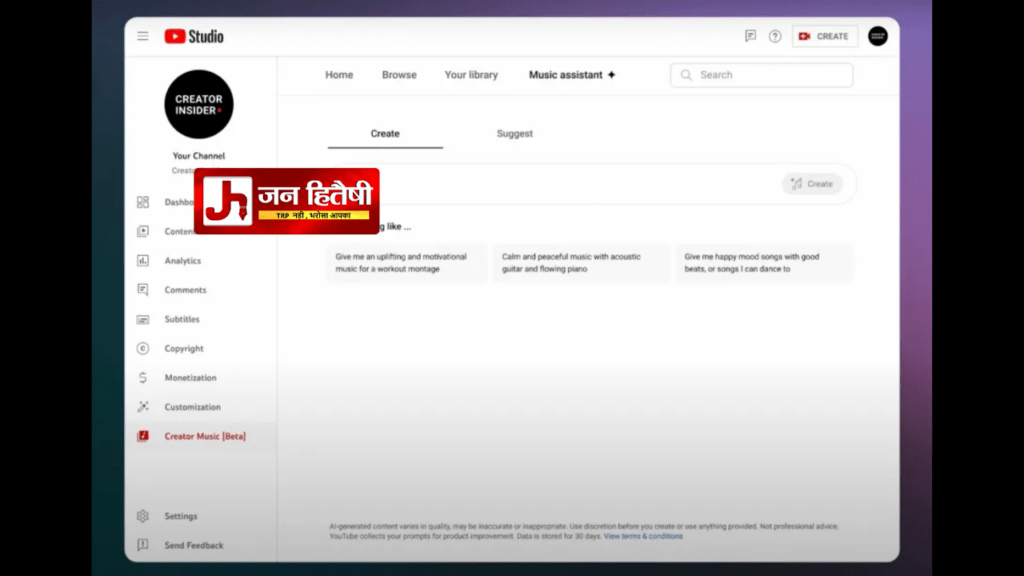Viewport: 1024px width, 576px height.
Task: Click the Create button in prompt box
Action: pos(812,184)
